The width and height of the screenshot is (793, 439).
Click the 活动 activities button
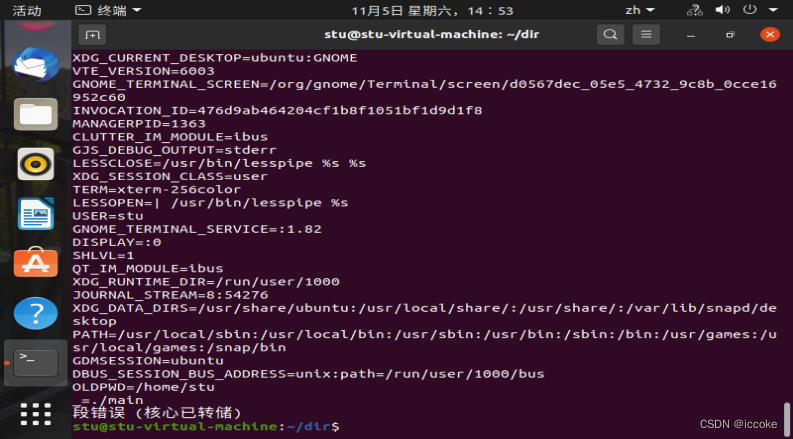tap(27, 10)
